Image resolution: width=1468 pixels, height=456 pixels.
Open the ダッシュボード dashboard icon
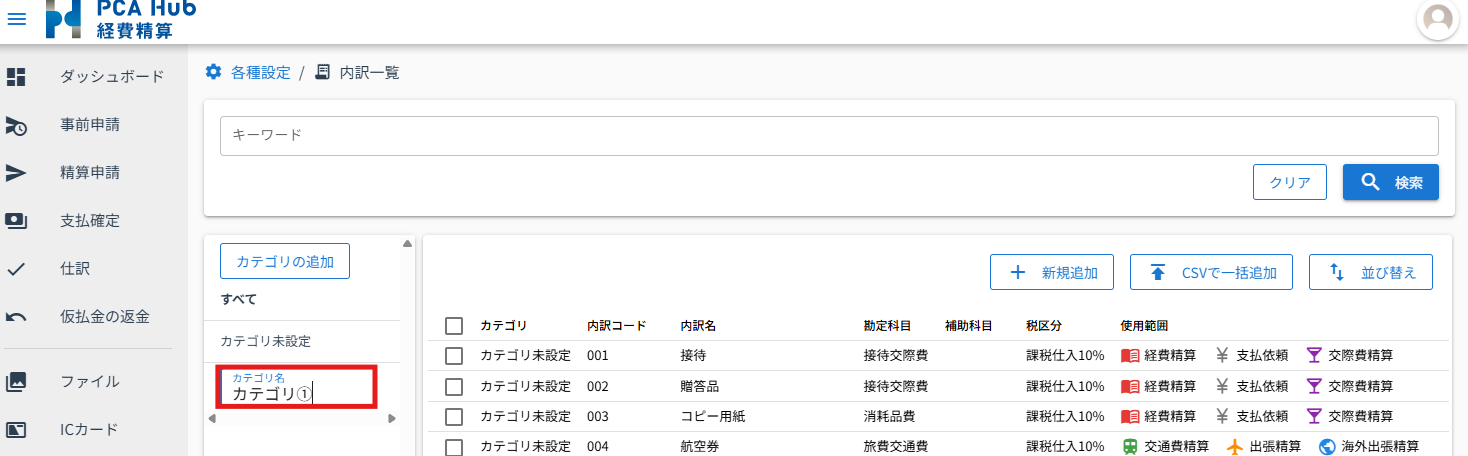pyautogui.click(x=16, y=77)
